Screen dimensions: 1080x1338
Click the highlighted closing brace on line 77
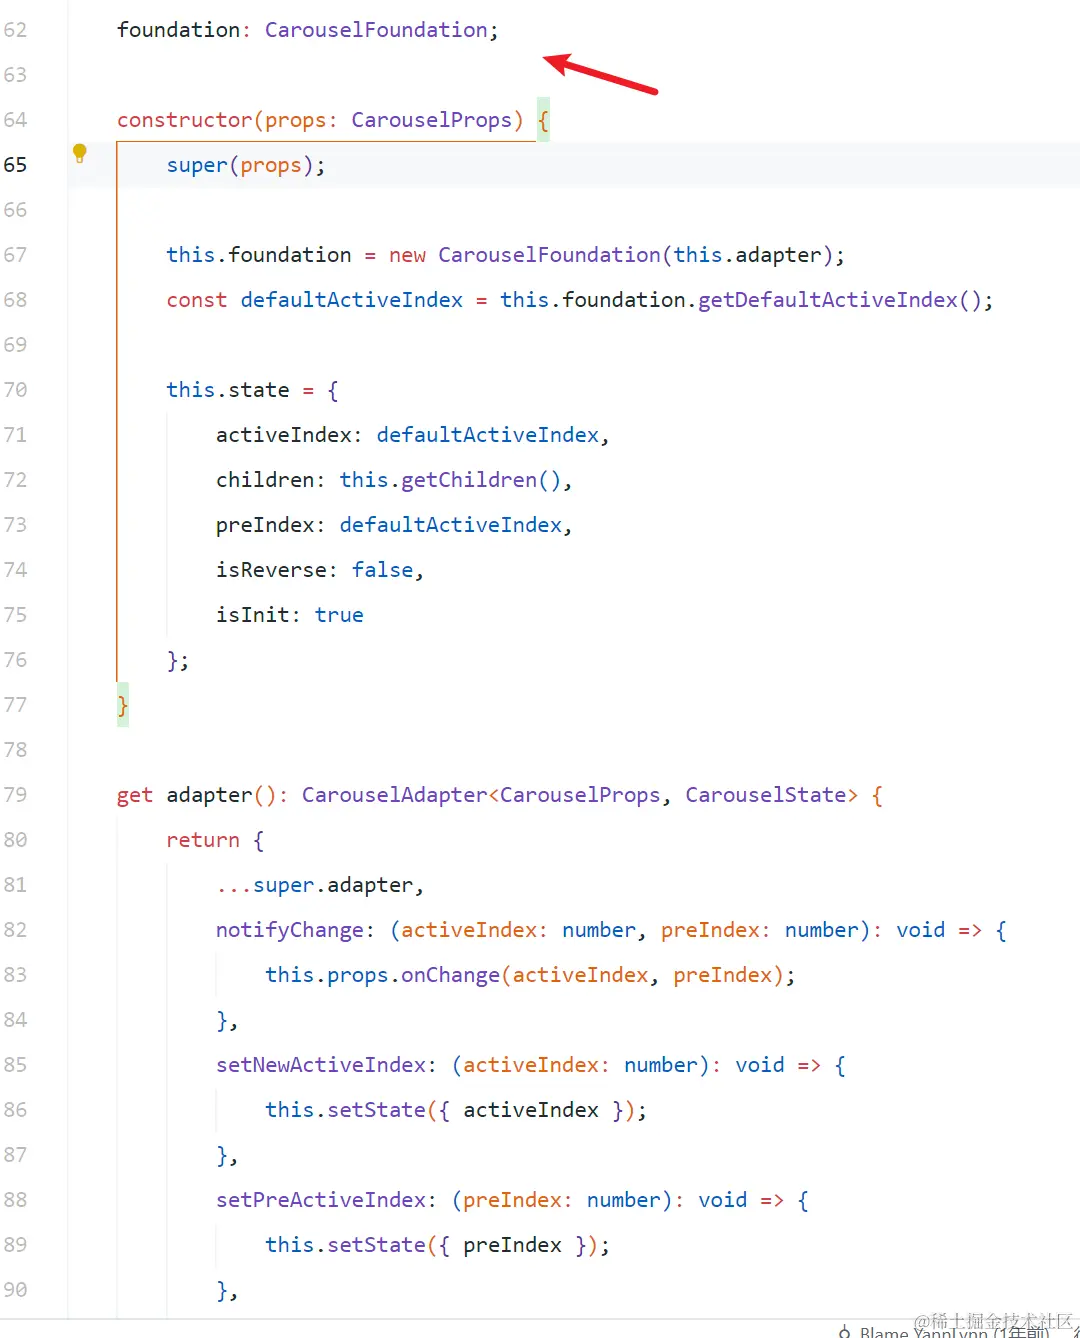[x=123, y=705]
